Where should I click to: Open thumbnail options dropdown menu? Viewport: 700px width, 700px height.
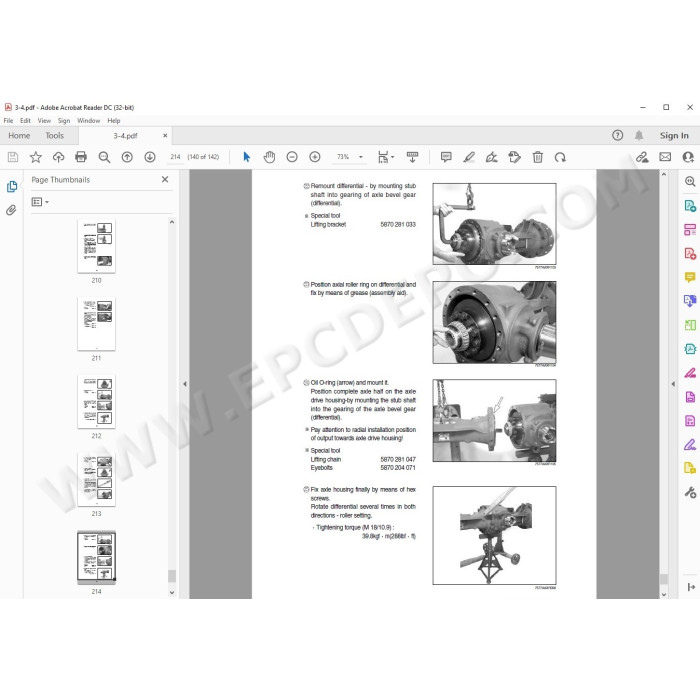(40, 202)
